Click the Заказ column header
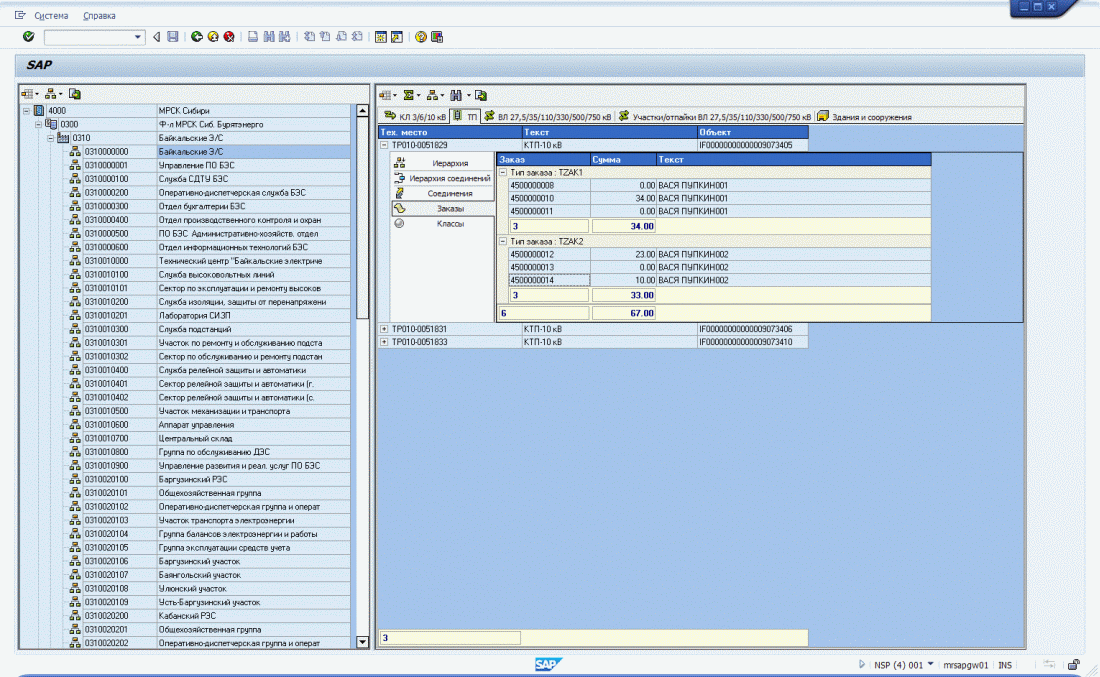 pos(544,159)
